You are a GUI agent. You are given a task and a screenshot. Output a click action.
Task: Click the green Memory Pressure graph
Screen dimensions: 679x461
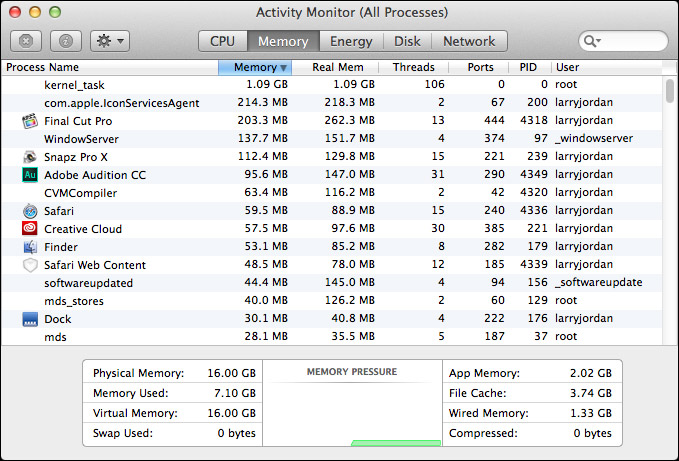pos(396,443)
